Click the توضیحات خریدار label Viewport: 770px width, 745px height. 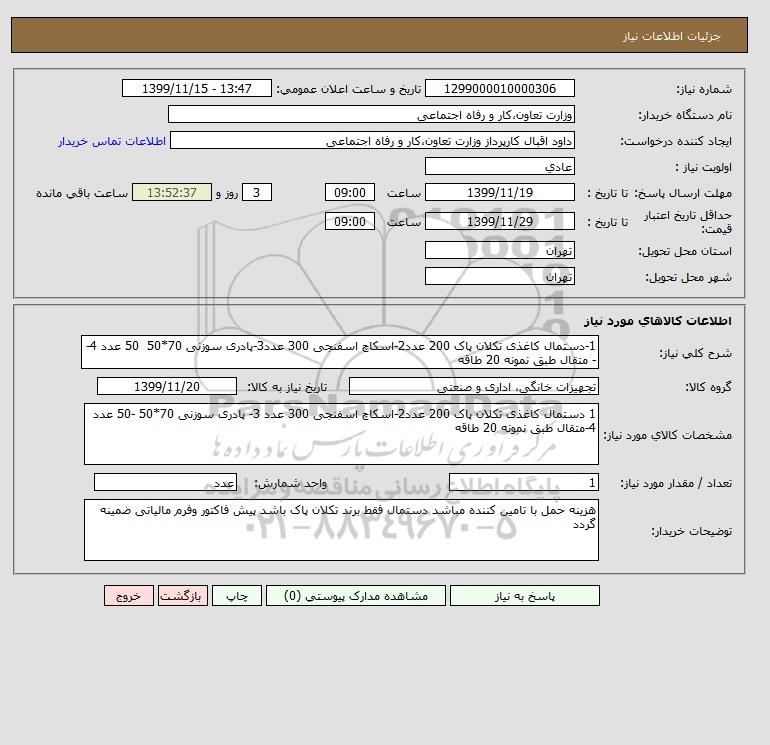(691, 531)
